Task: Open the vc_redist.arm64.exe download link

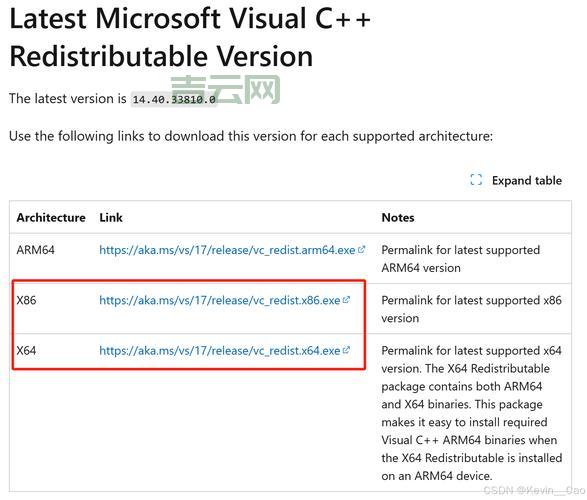Action: click(227, 250)
